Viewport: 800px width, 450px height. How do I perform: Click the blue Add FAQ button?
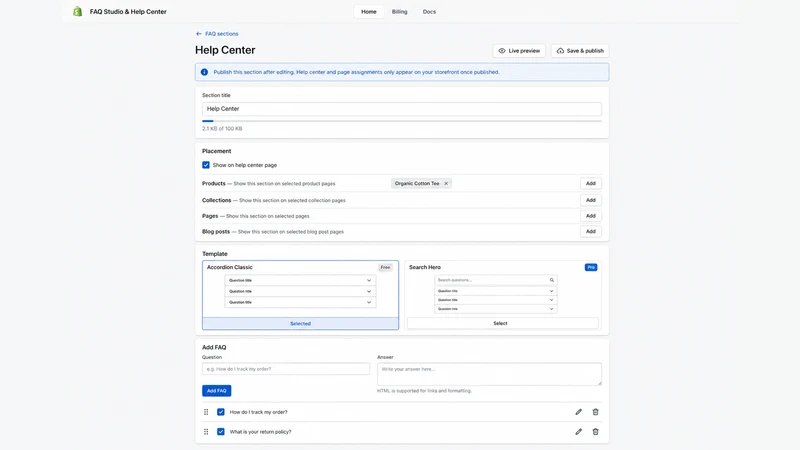[216, 391]
